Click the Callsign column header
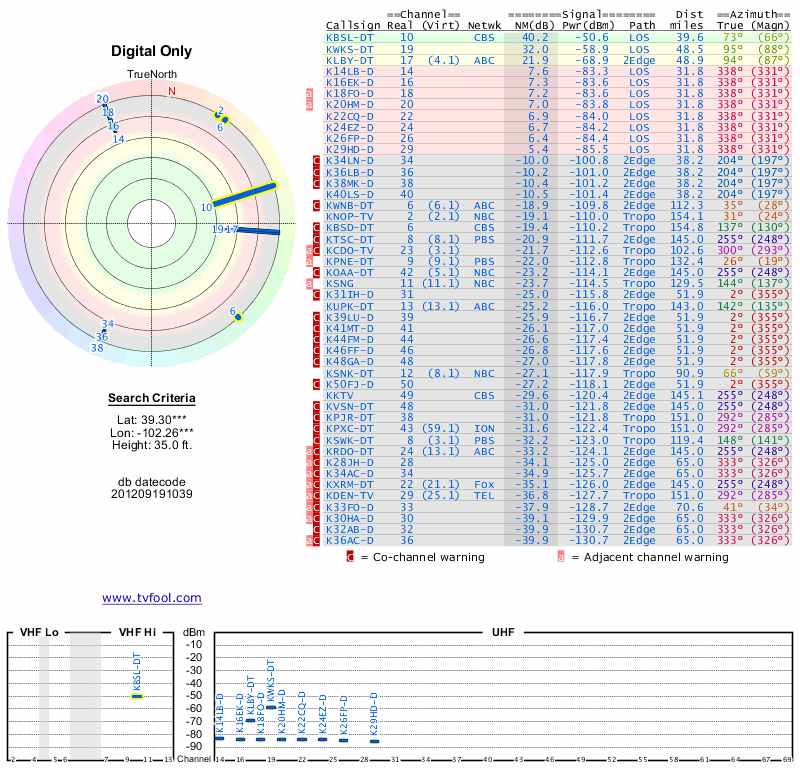Viewport: 800px width, 768px height. pyautogui.click(x=354, y=24)
